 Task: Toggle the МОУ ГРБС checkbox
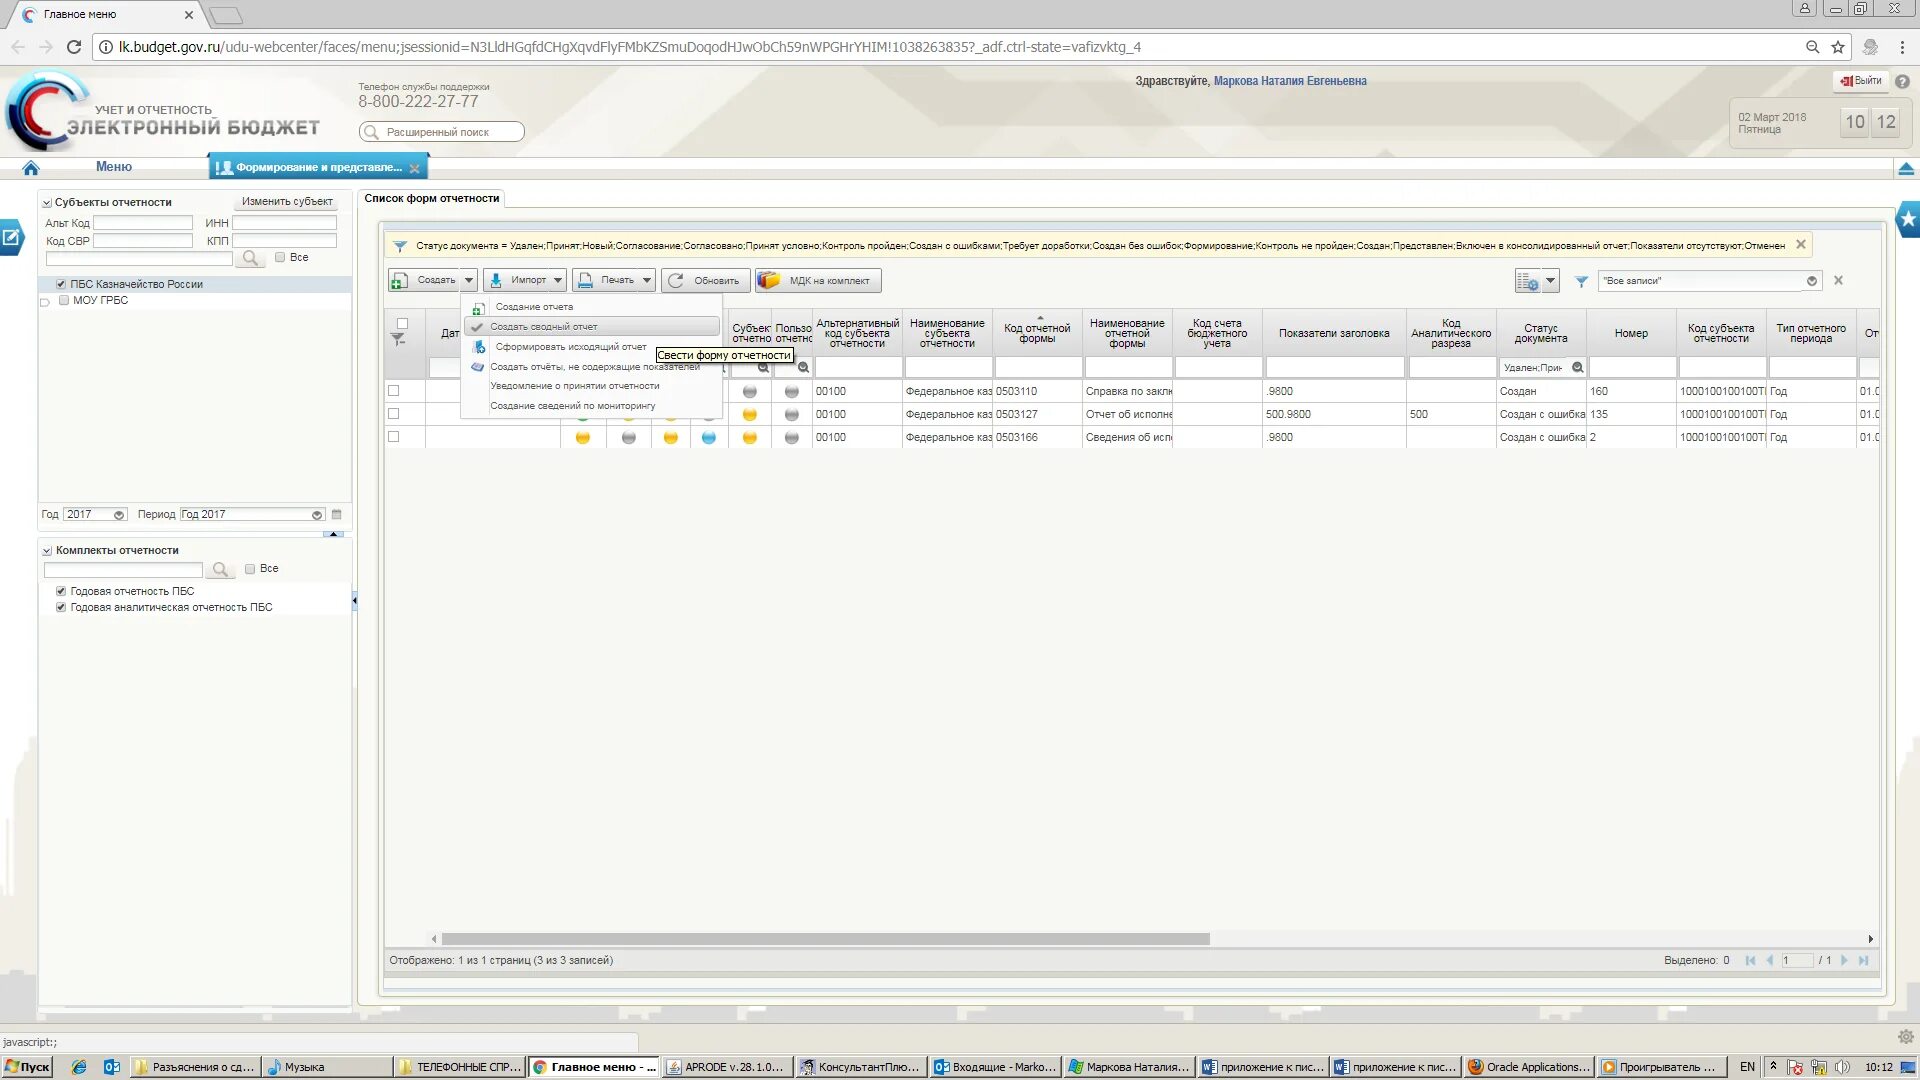64,301
